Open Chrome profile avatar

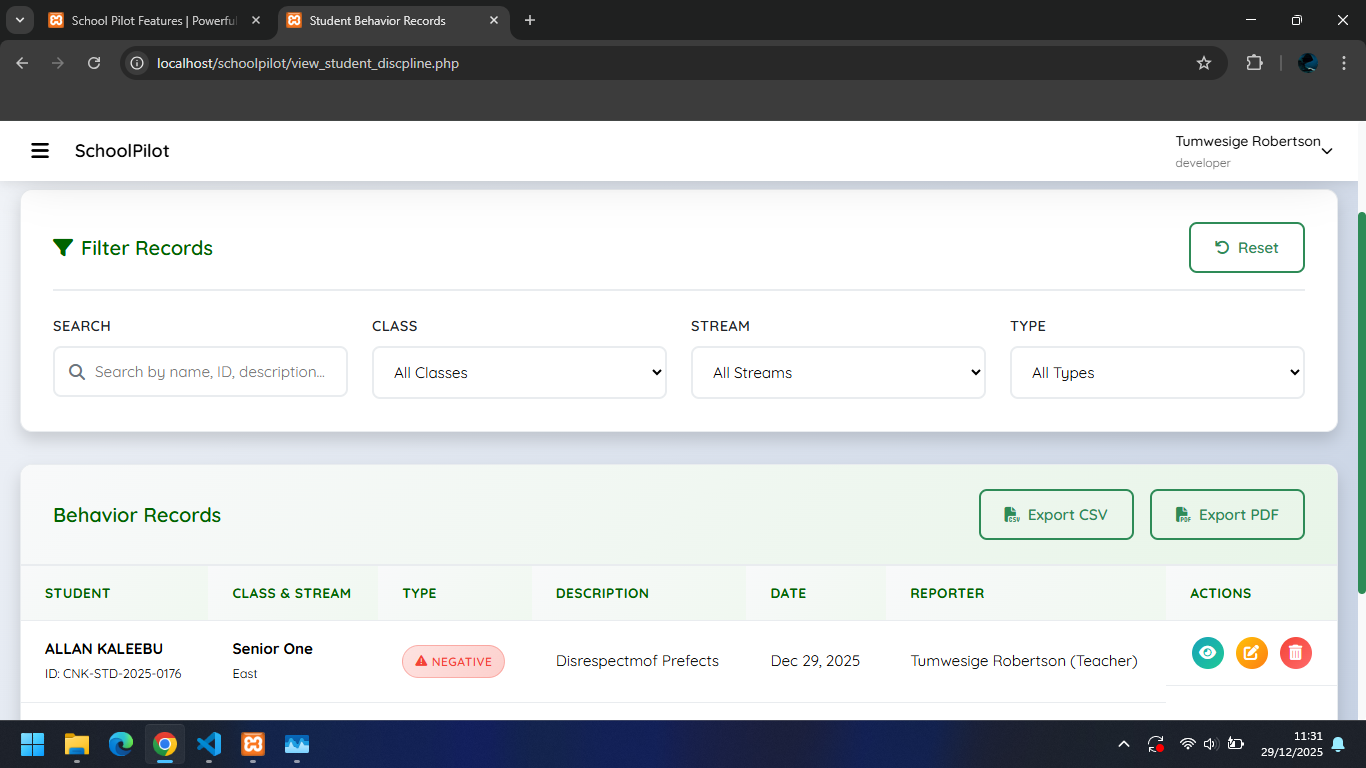pos(1308,63)
